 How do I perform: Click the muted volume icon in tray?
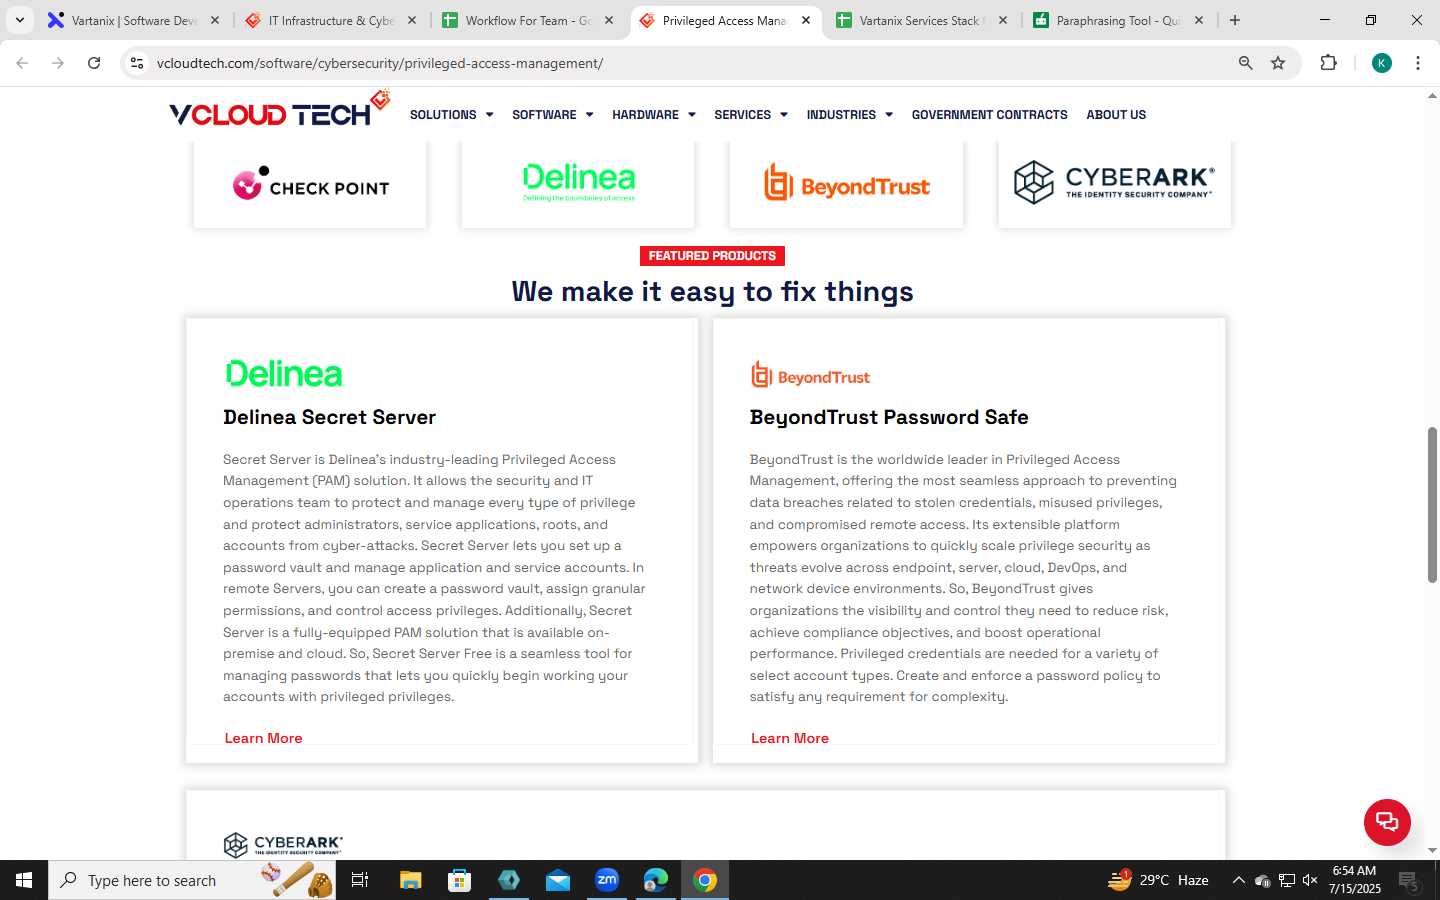pos(1310,880)
